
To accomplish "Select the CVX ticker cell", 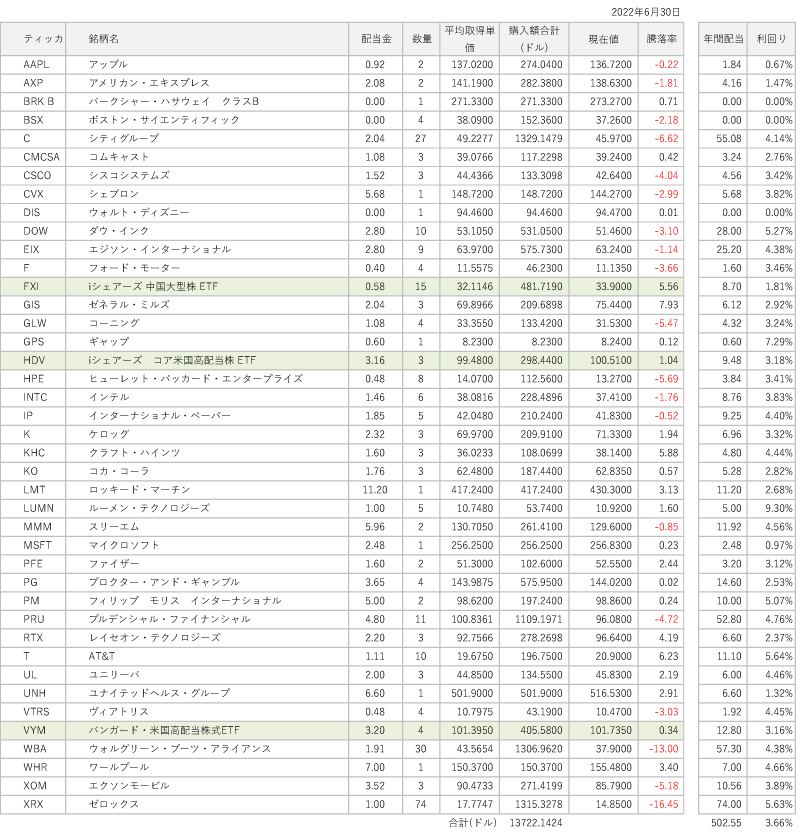I will (33, 194).
